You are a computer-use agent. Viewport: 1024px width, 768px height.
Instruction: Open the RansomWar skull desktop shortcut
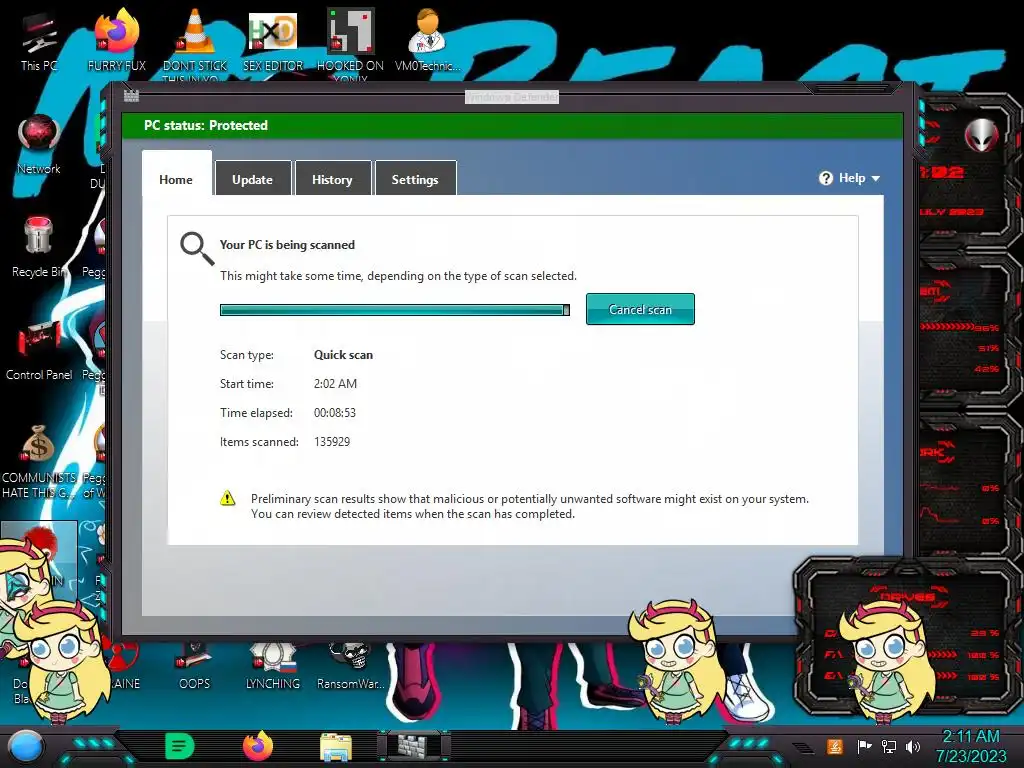click(351, 666)
